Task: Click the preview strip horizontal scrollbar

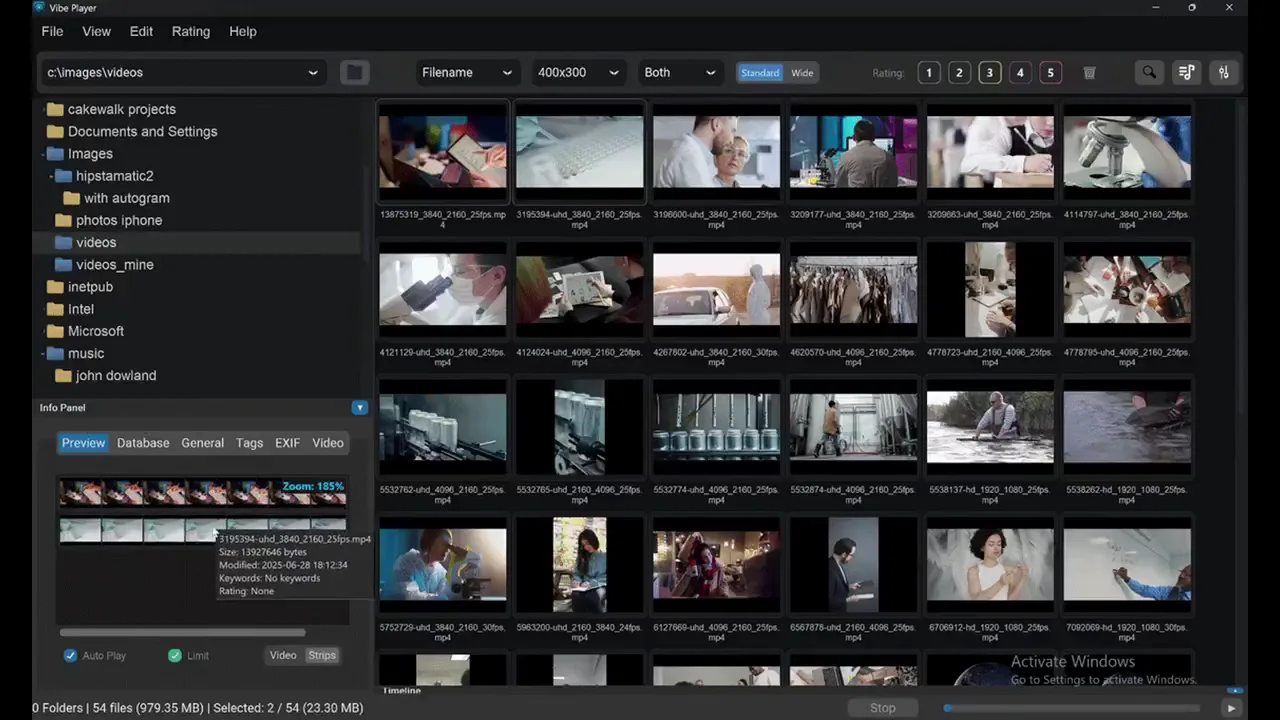Action: tap(182, 632)
